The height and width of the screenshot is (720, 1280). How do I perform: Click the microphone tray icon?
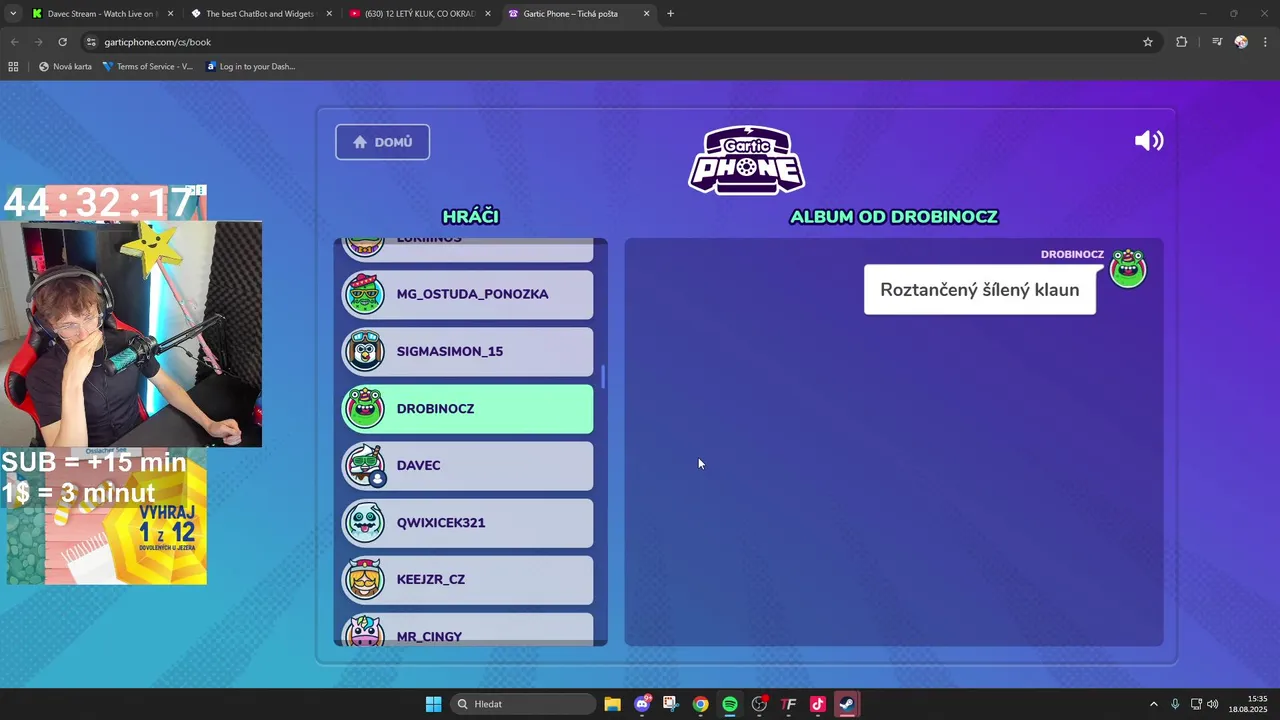pyautogui.click(x=1175, y=704)
